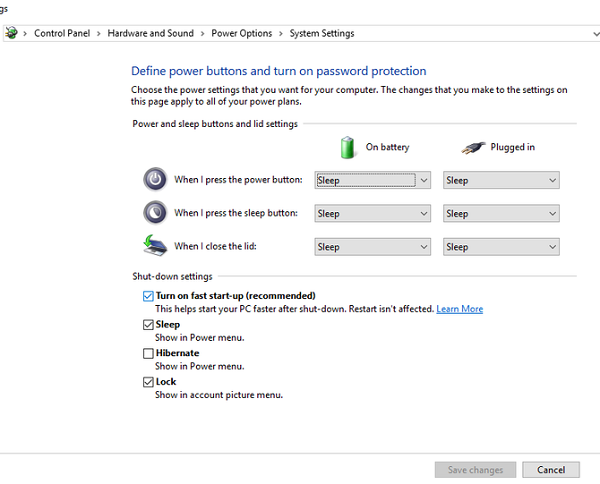Select Control Panel in the breadcrumb path

(x=62, y=33)
